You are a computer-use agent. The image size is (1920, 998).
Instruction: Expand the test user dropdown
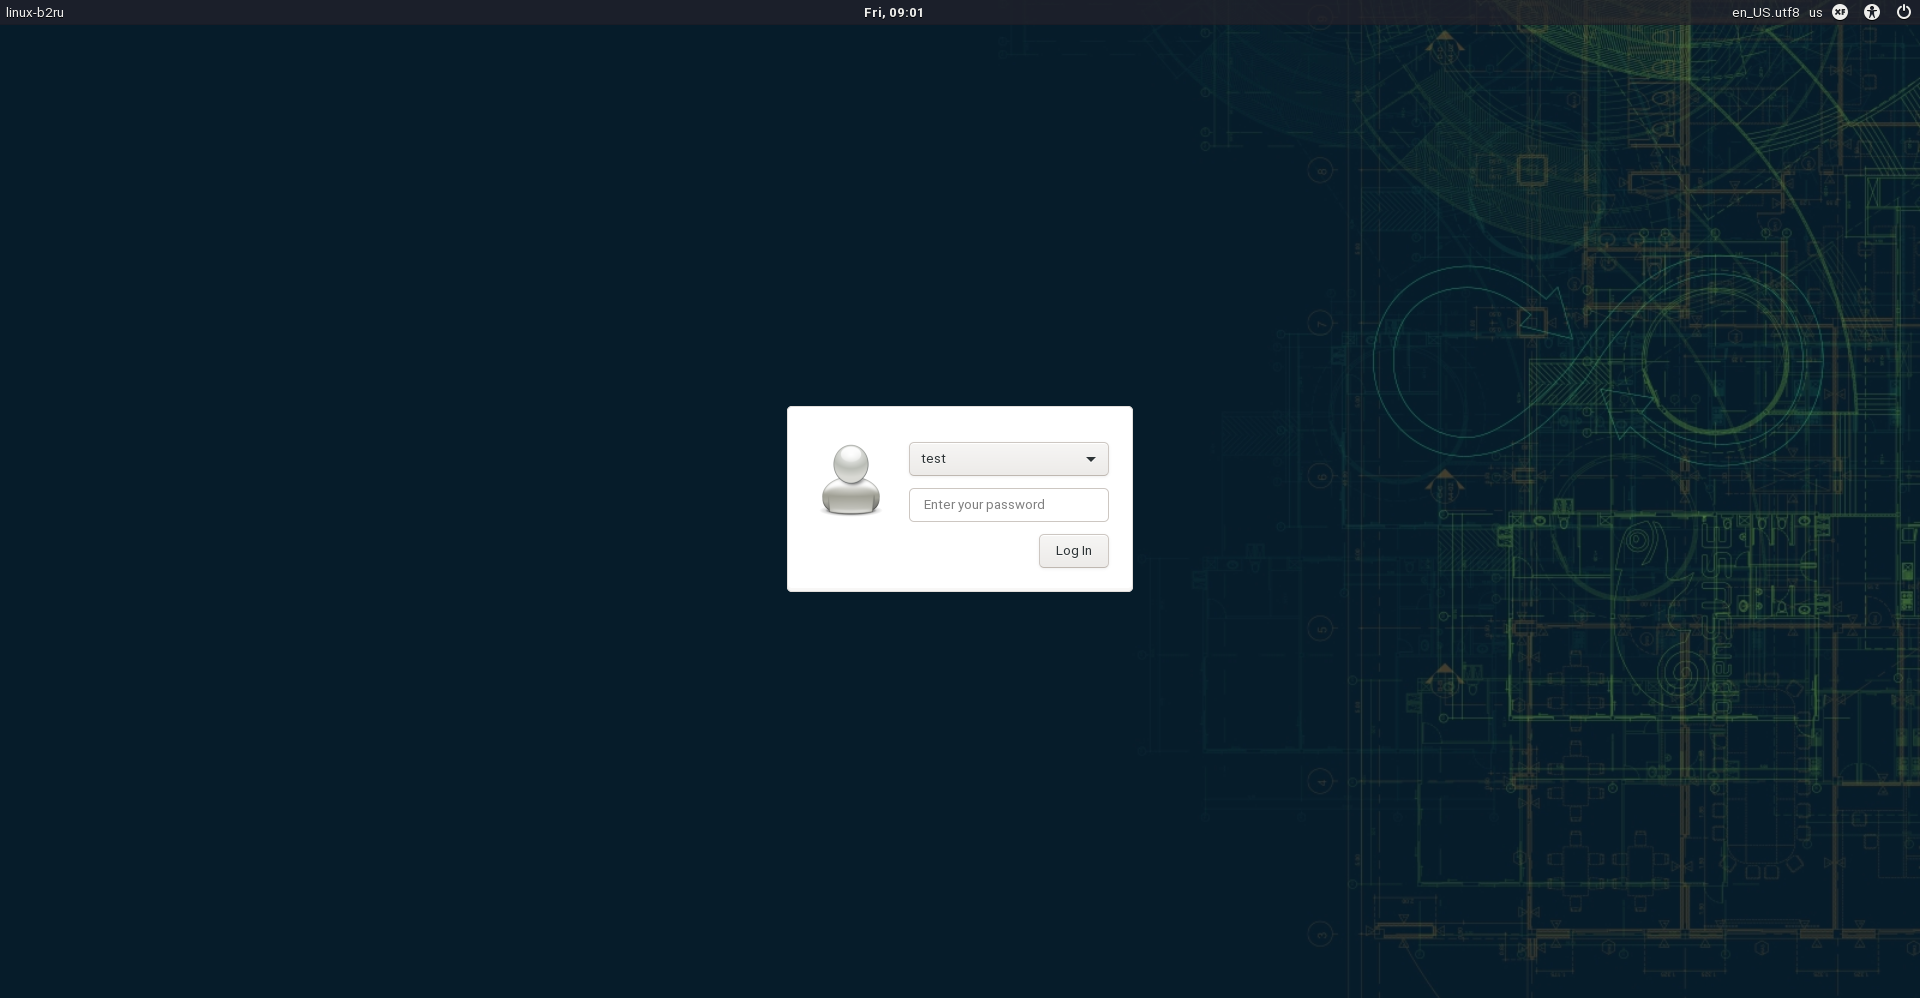click(1008, 459)
